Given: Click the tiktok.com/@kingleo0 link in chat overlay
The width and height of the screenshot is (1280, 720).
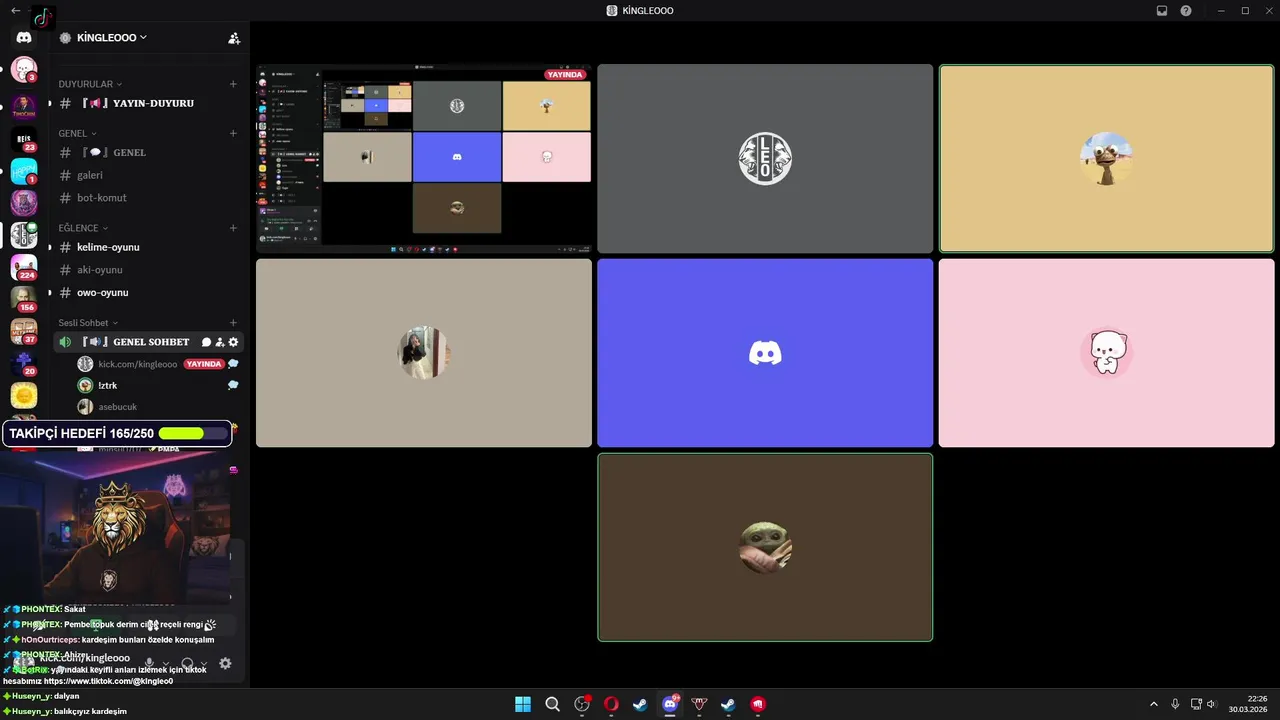Looking at the screenshot, I should tap(108, 681).
